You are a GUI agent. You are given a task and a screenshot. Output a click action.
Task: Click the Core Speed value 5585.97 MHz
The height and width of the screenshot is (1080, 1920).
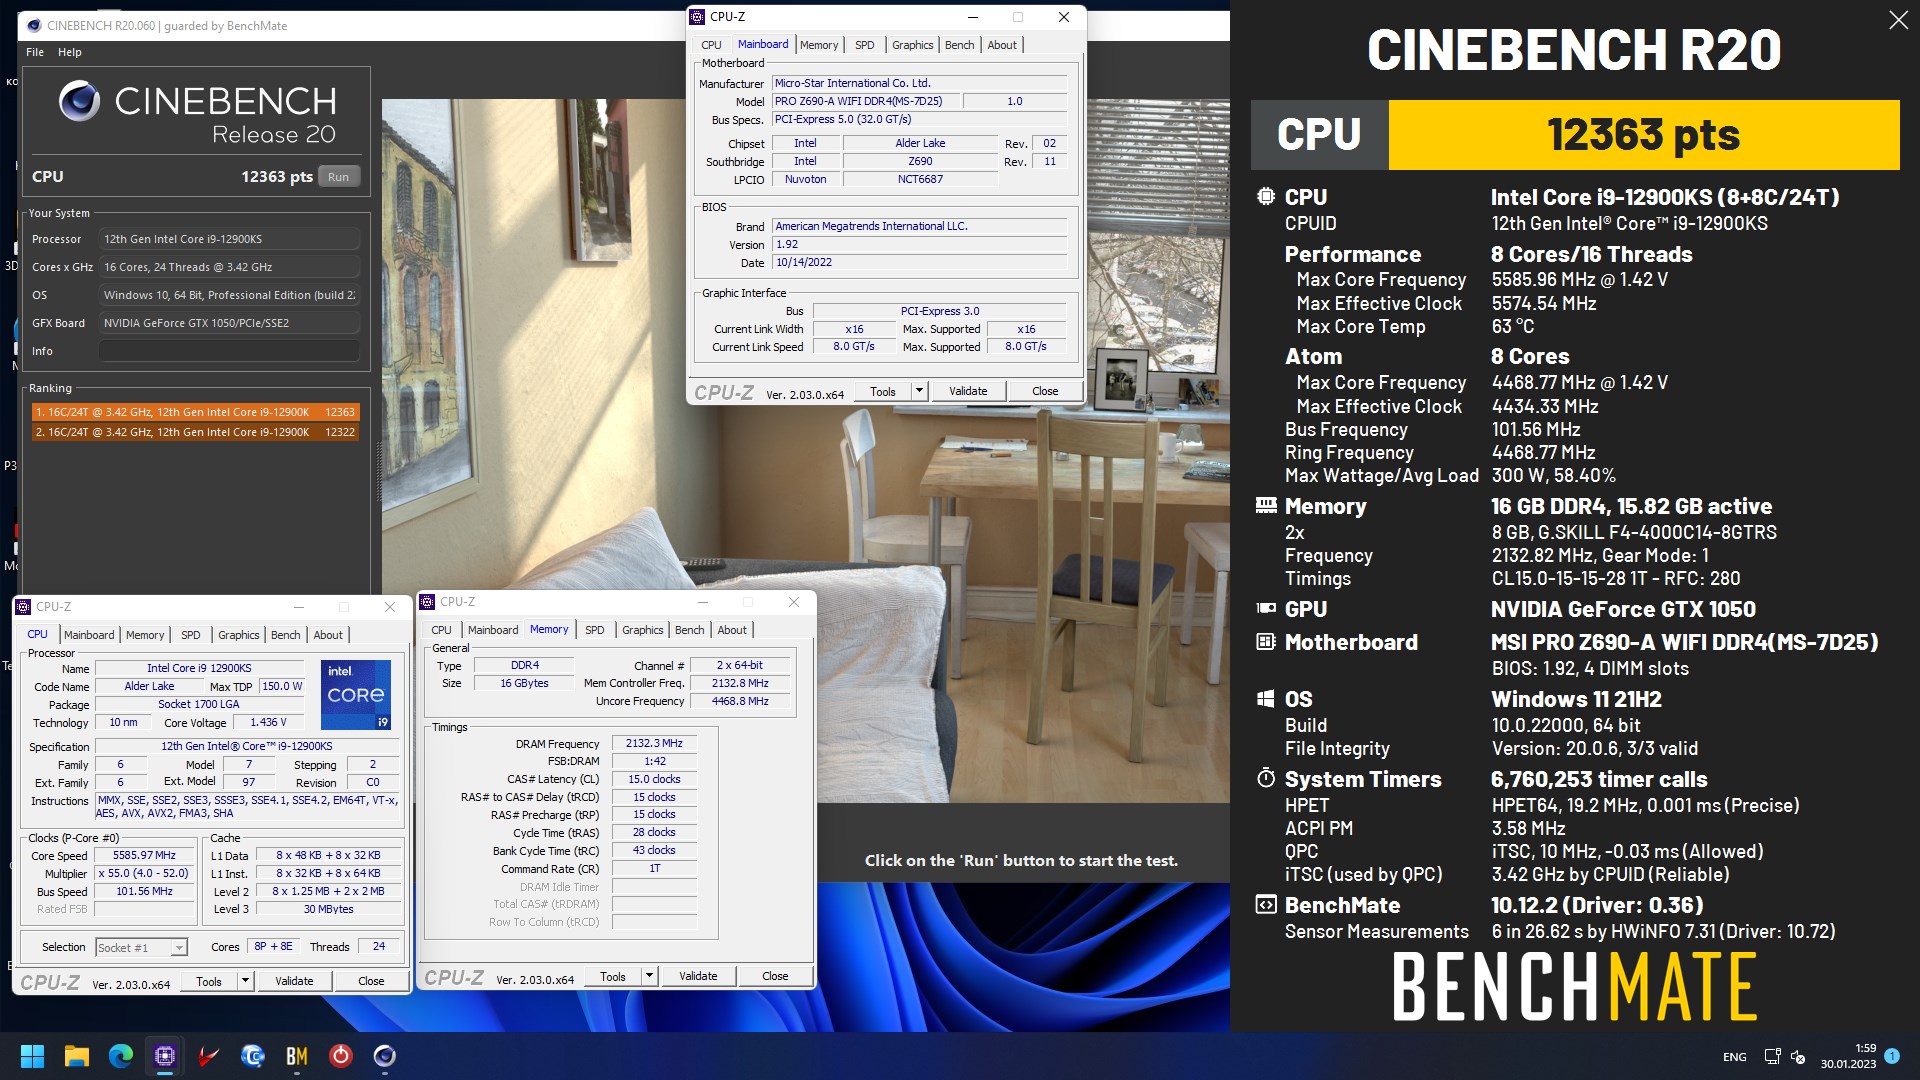click(144, 856)
